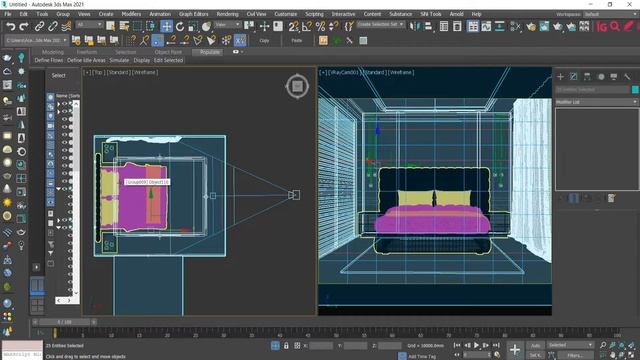The width and height of the screenshot is (640, 360).
Task: Open the Curve Editor icon
Action: click(486, 27)
